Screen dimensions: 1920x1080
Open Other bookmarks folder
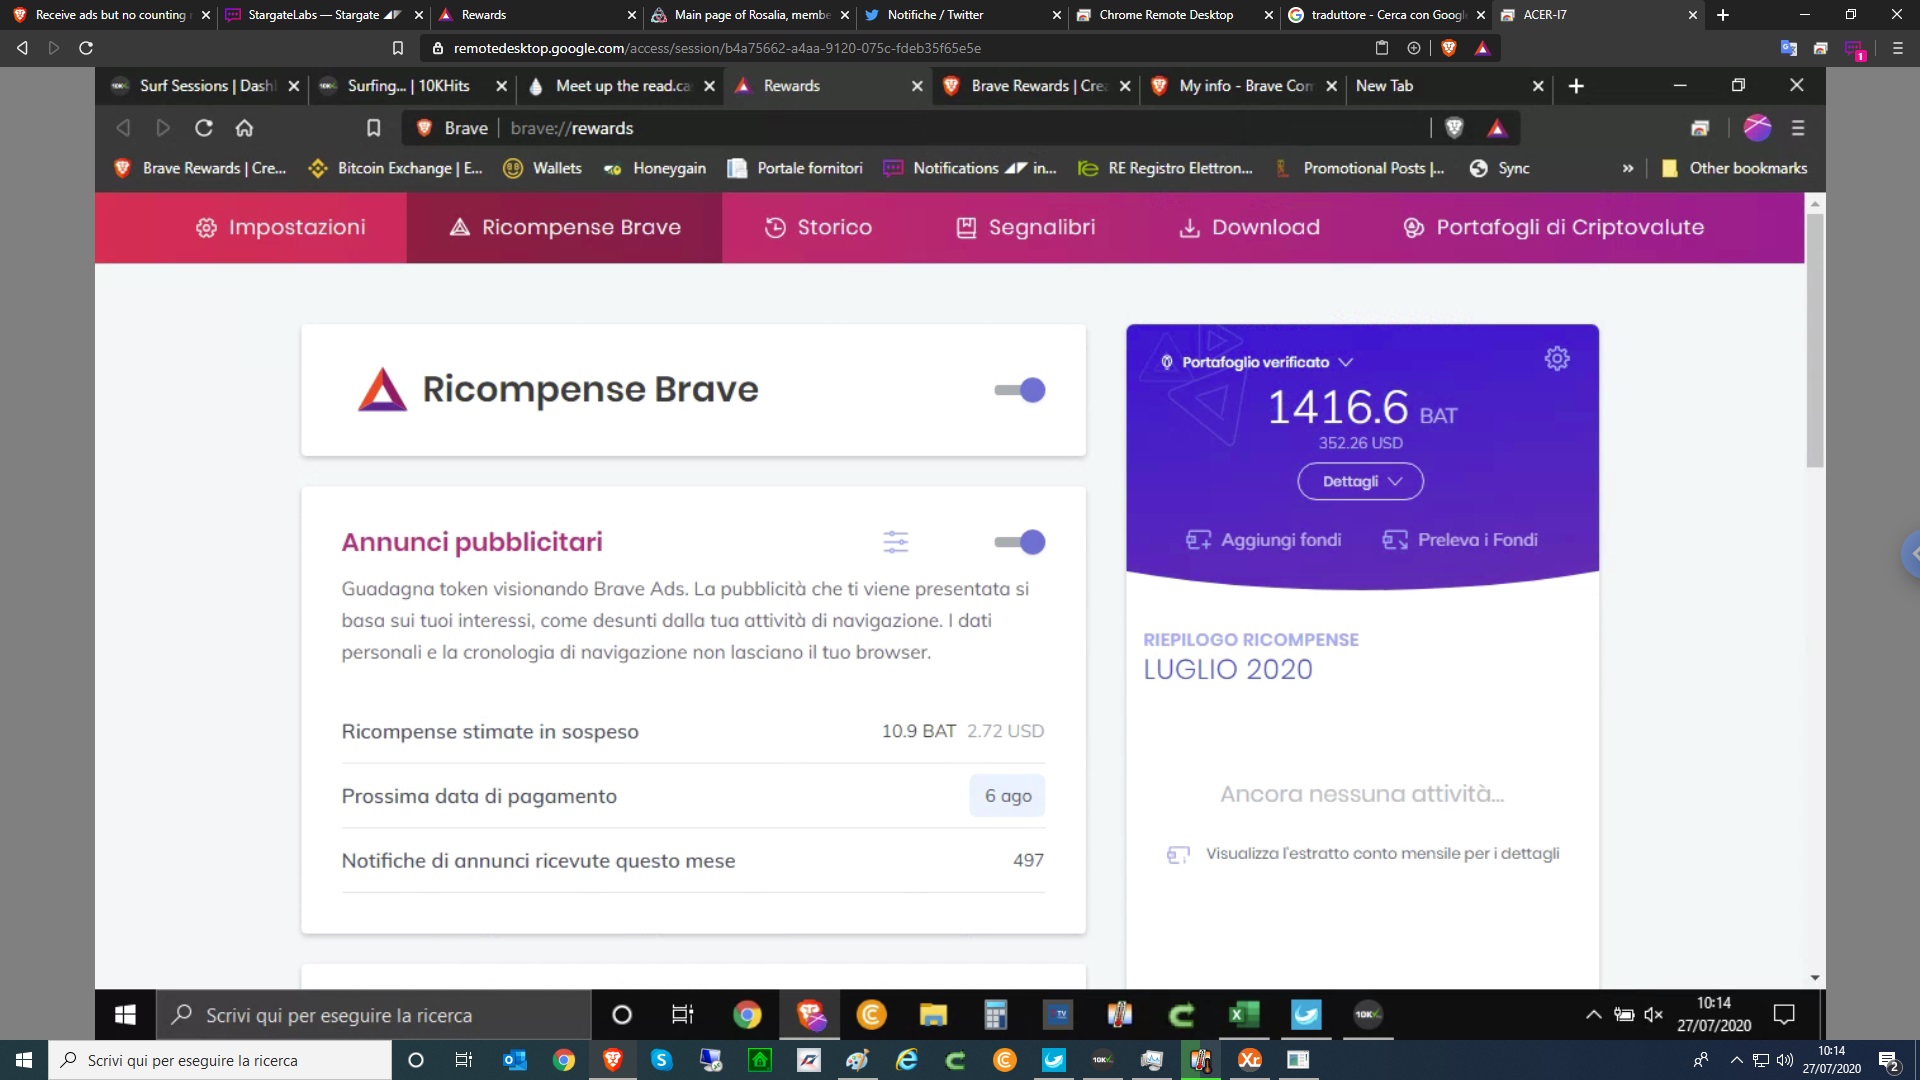[1735, 168]
